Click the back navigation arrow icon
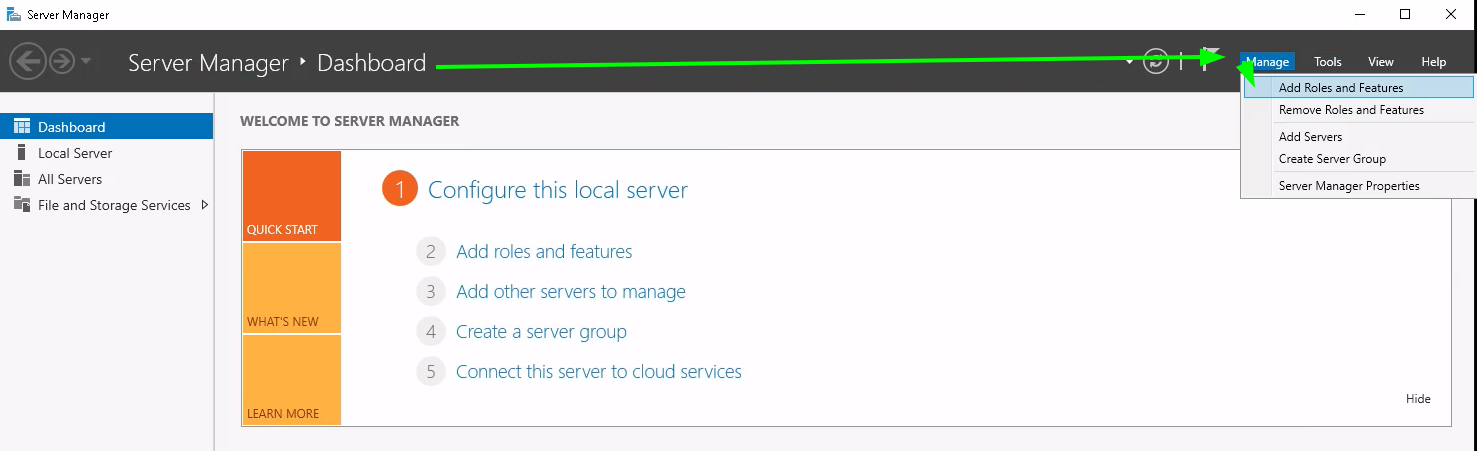 (x=27, y=62)
